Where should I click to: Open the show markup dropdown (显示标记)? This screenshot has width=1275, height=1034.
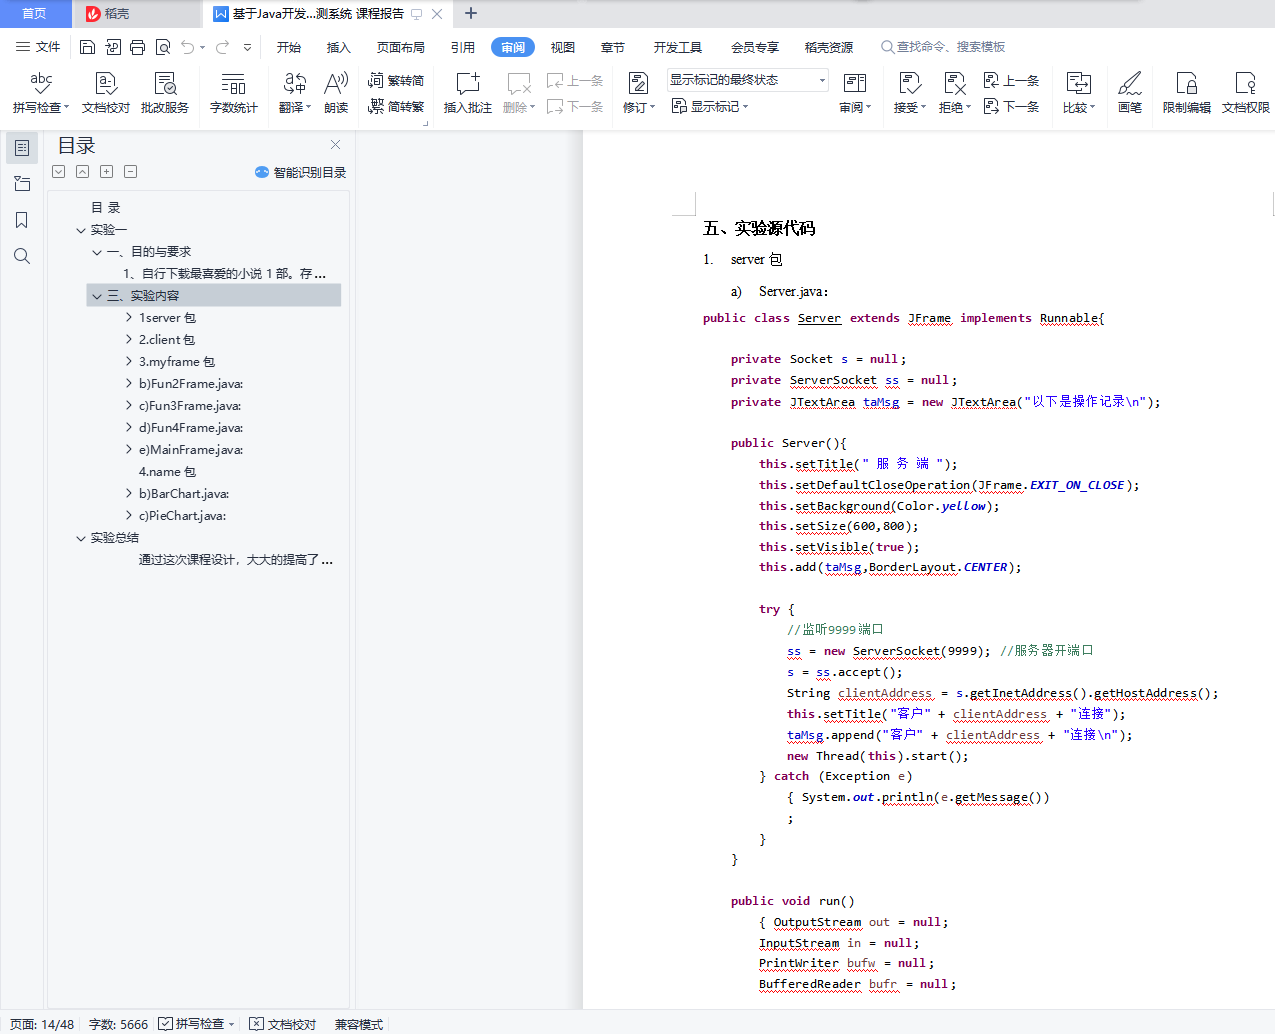click(x=710, y=106)
